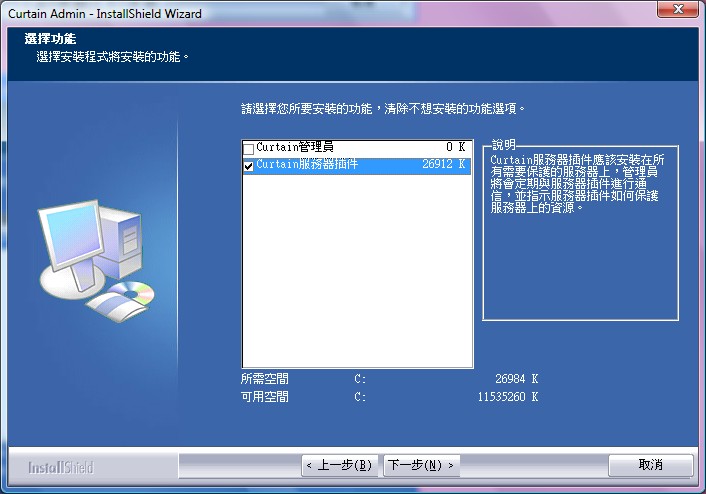Click the 下一步(N) button
The width and height of the screenshot is (706, 494).
tap(421, 465)
